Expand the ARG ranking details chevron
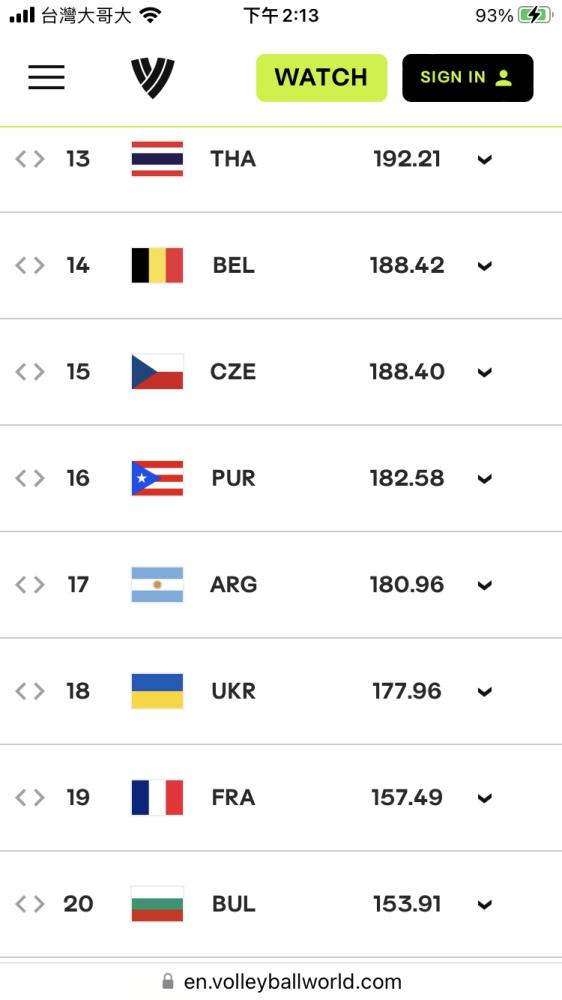 (x=485, y=585)
